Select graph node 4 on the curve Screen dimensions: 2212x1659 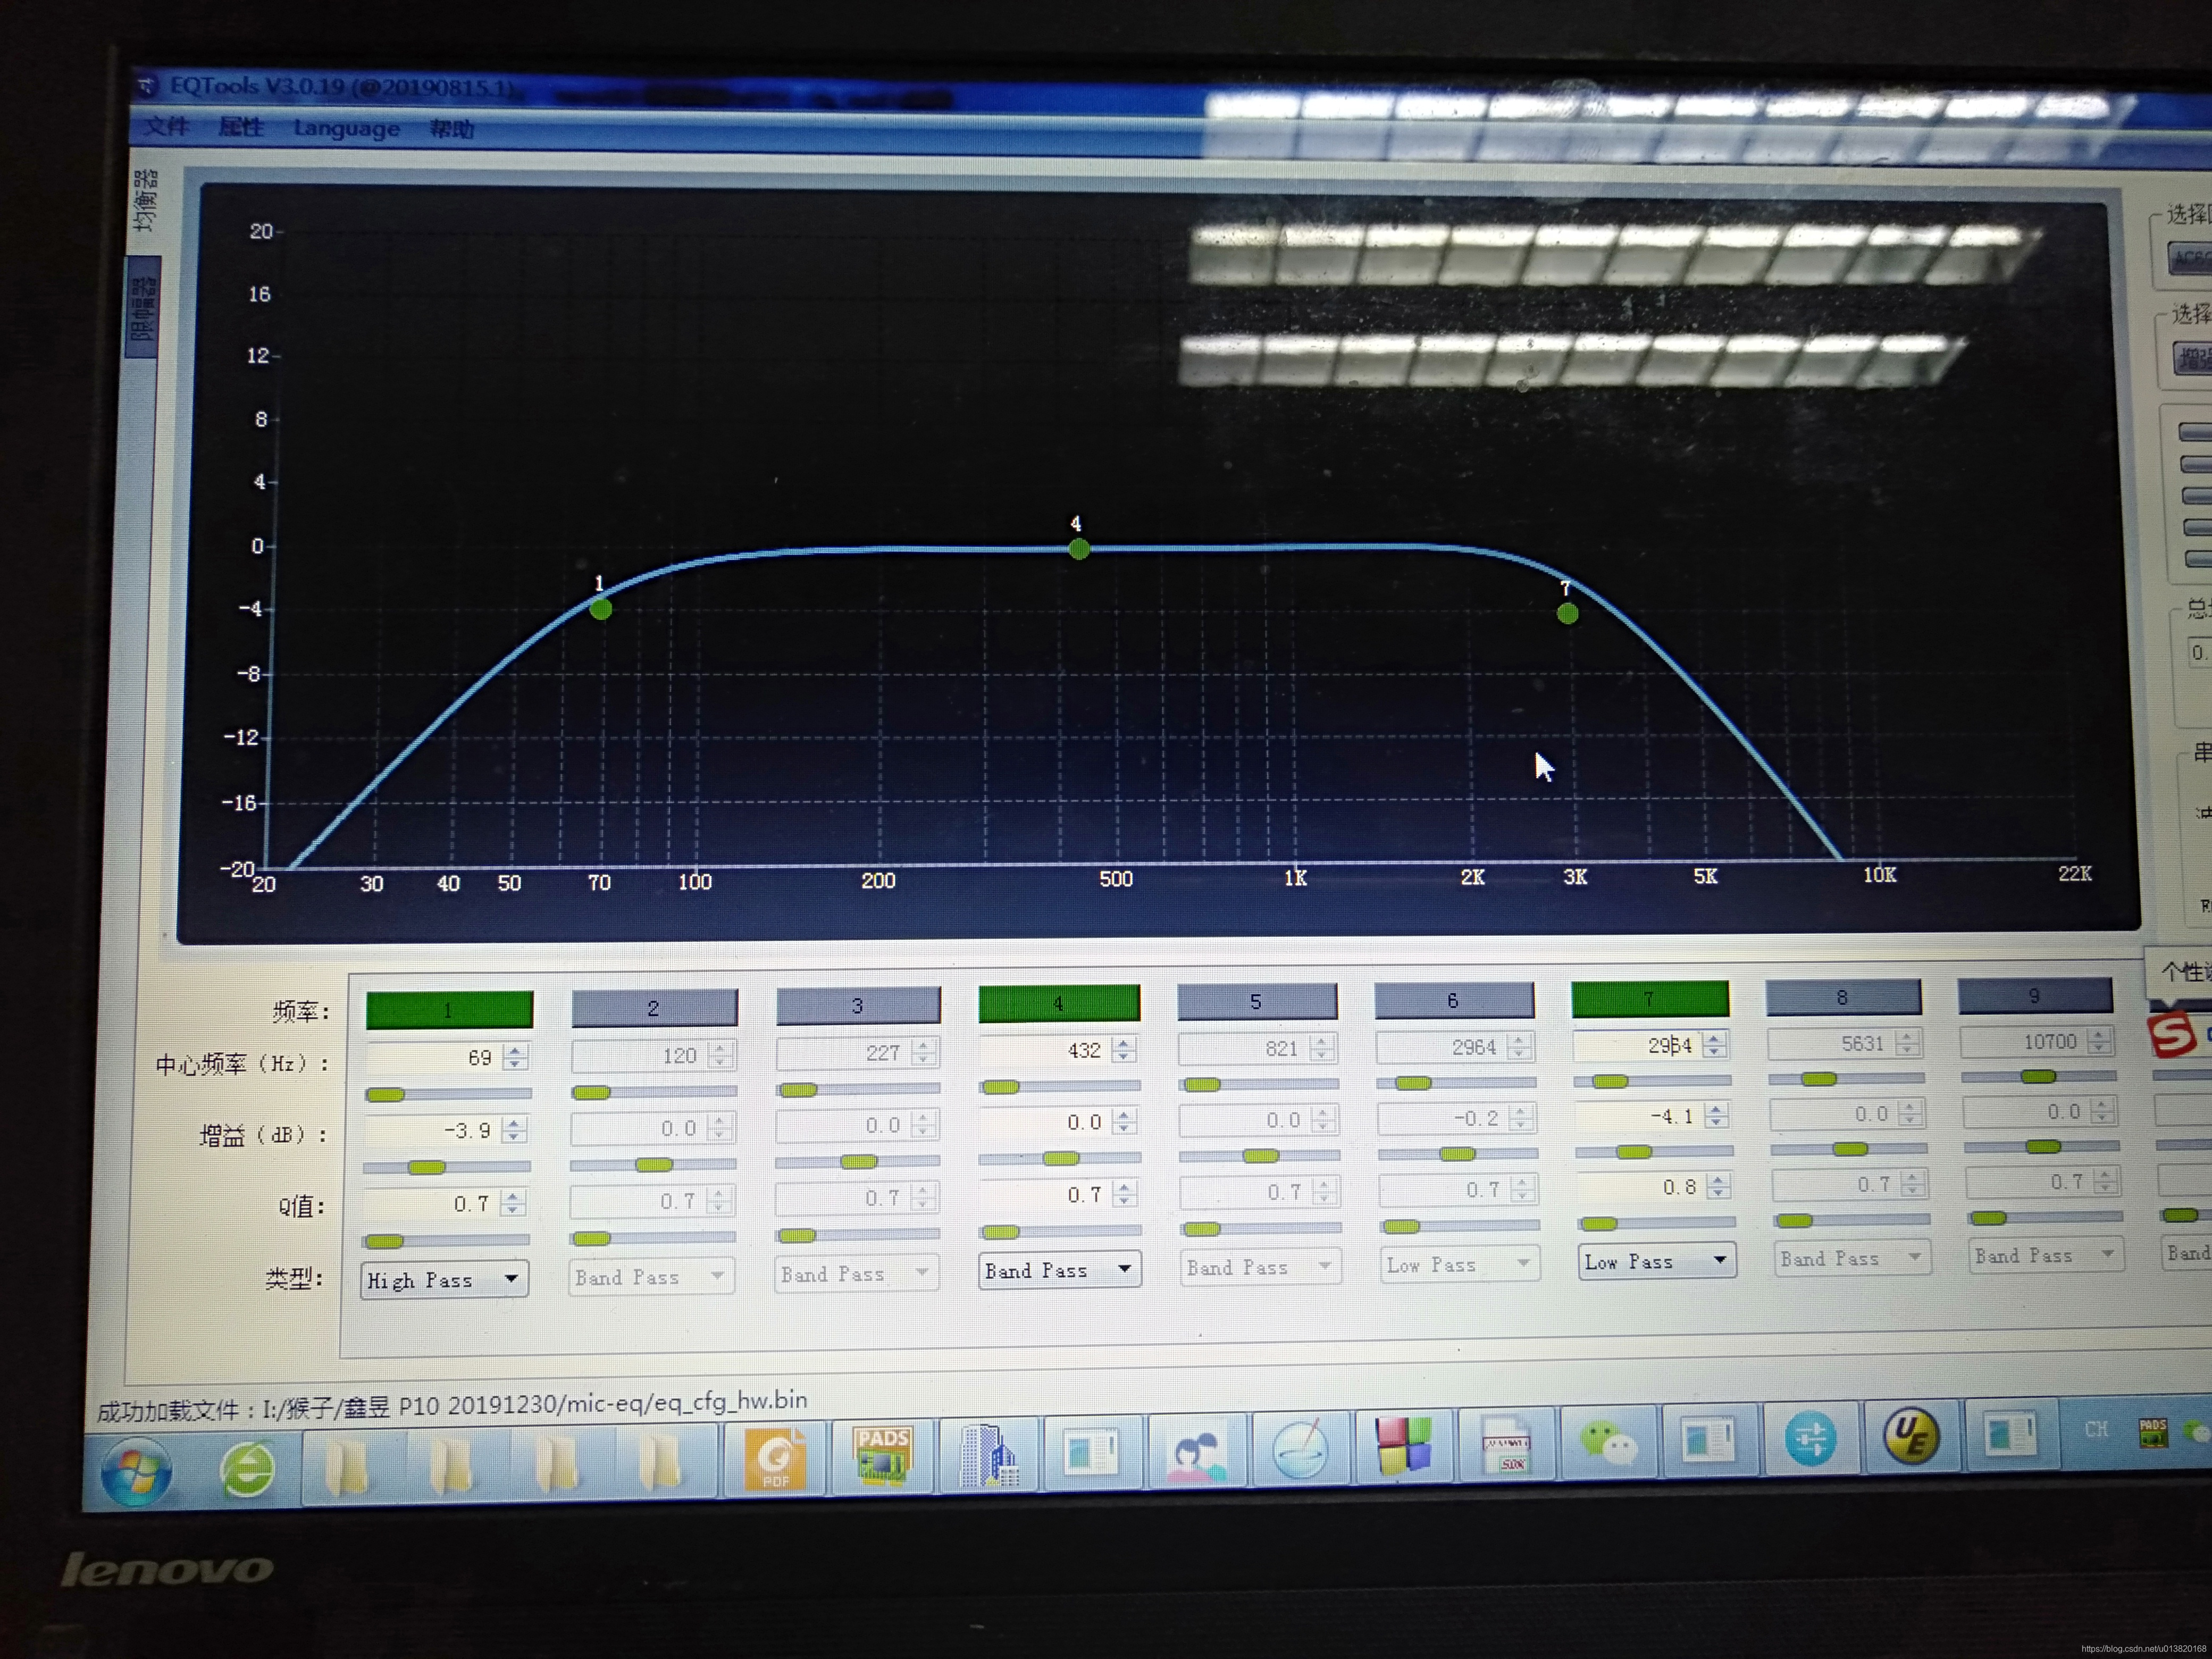point(1078,548)
